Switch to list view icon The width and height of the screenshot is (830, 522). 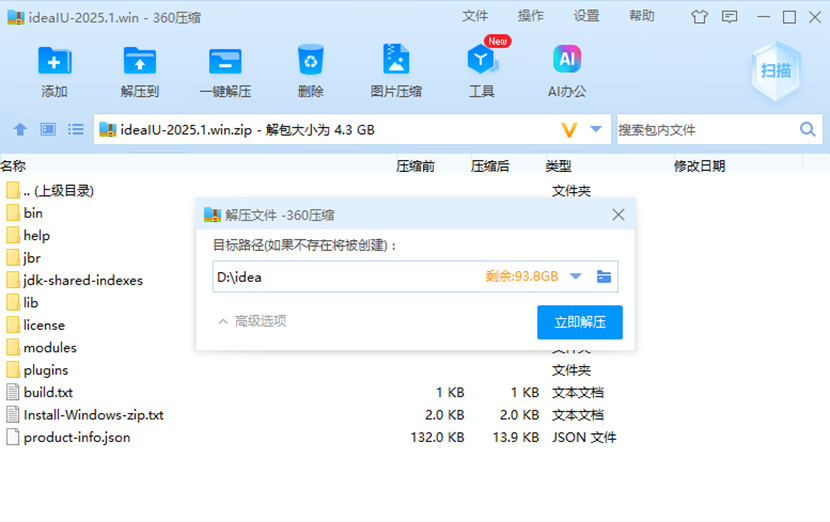76,129
